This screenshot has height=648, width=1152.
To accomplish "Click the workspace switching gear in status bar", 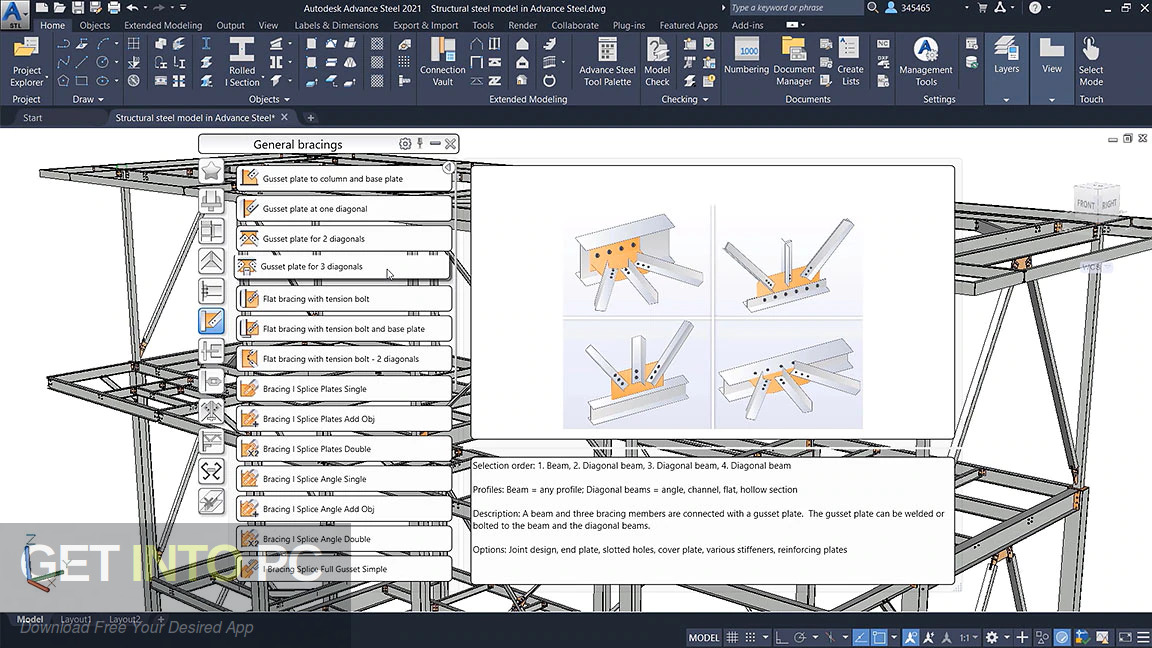I will 992,637.
